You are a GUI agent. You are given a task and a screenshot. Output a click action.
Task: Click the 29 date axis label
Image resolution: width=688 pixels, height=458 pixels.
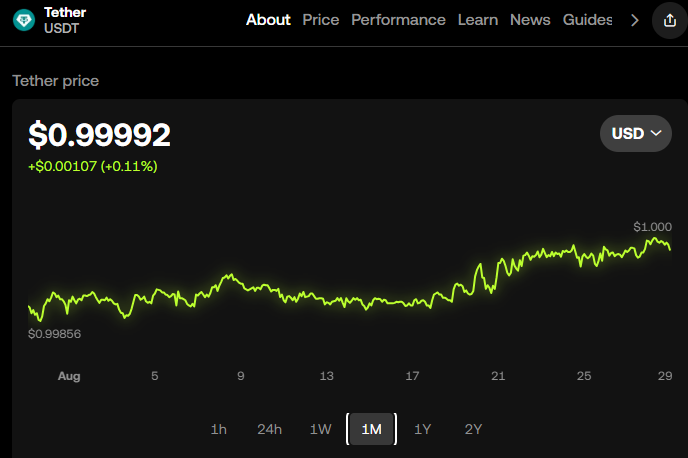click(665, 376)
